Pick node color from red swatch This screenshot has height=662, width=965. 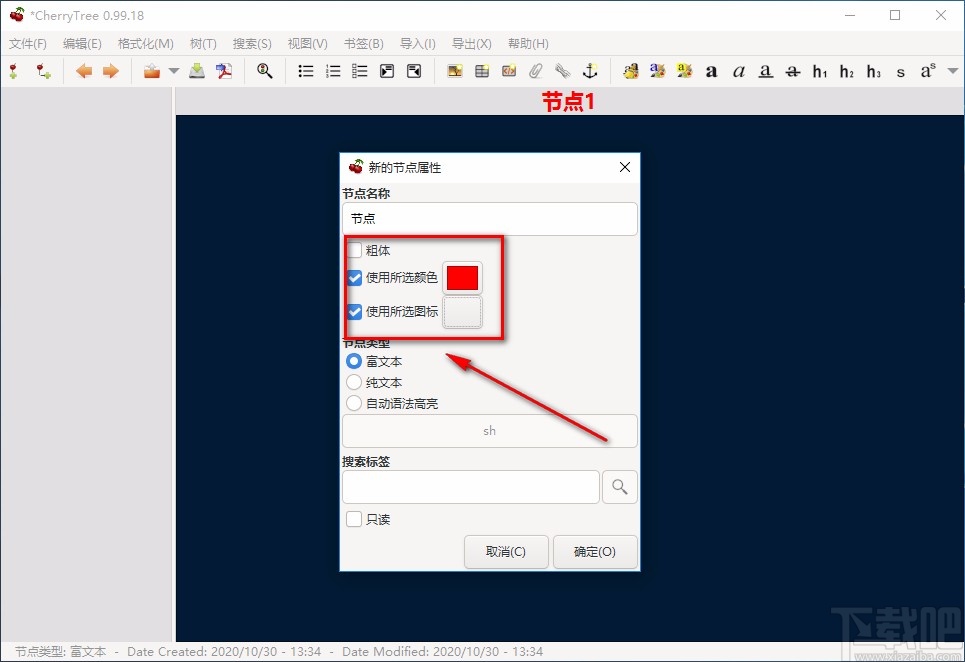pos(462,277)
